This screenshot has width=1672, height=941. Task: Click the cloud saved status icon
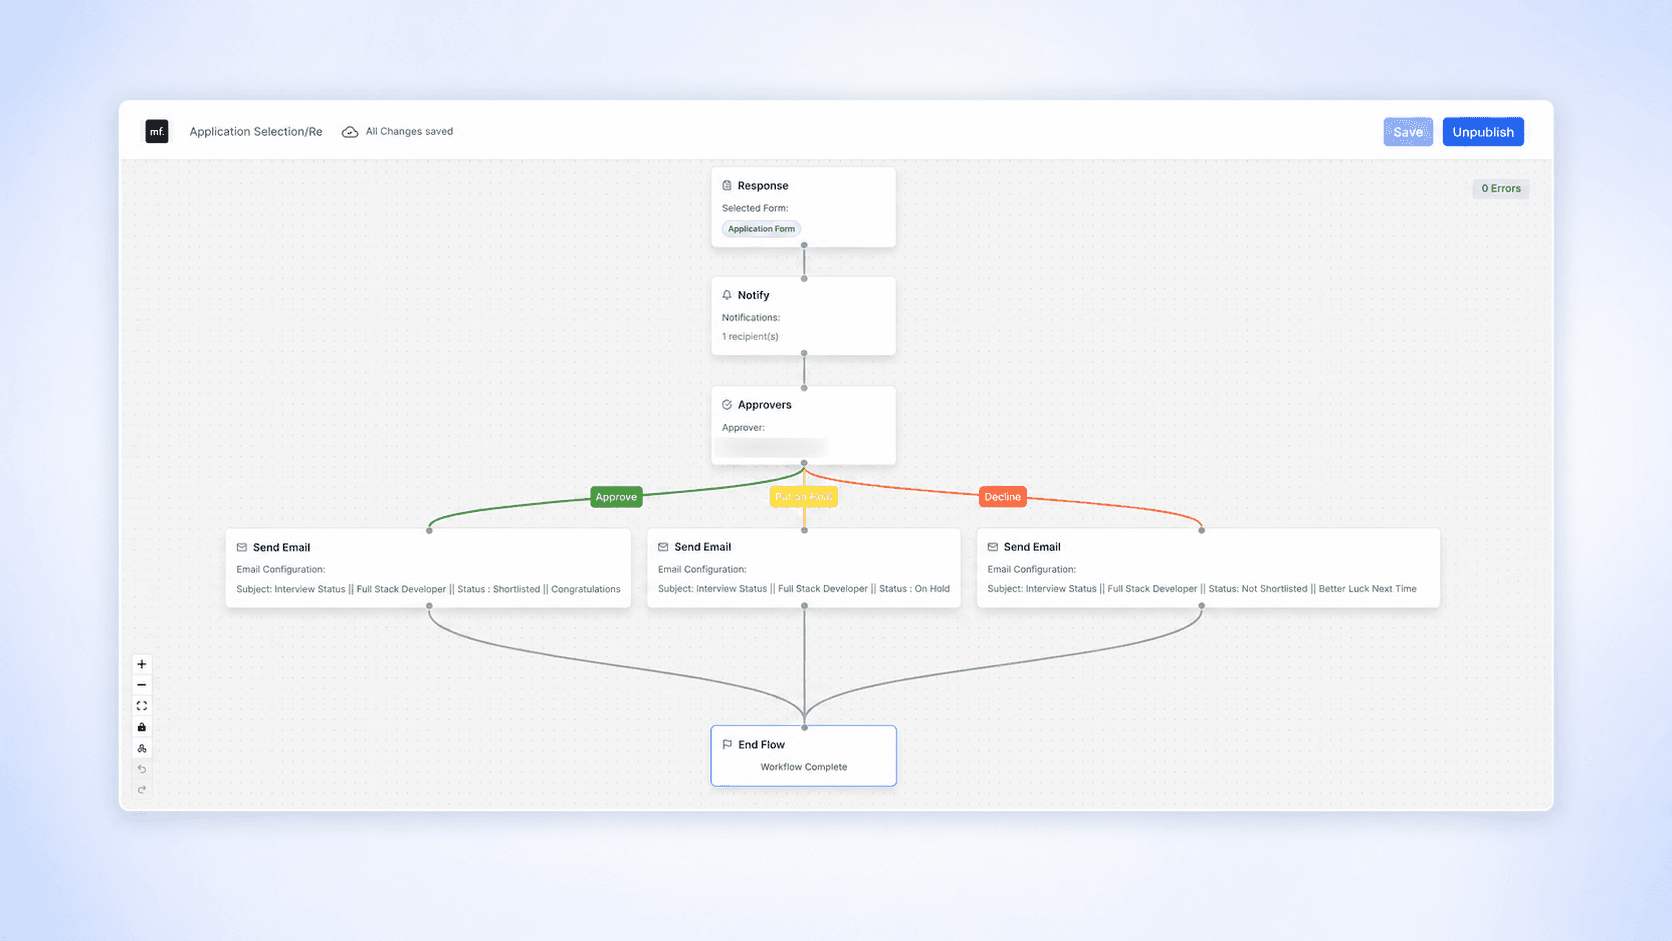pos(350,132)
